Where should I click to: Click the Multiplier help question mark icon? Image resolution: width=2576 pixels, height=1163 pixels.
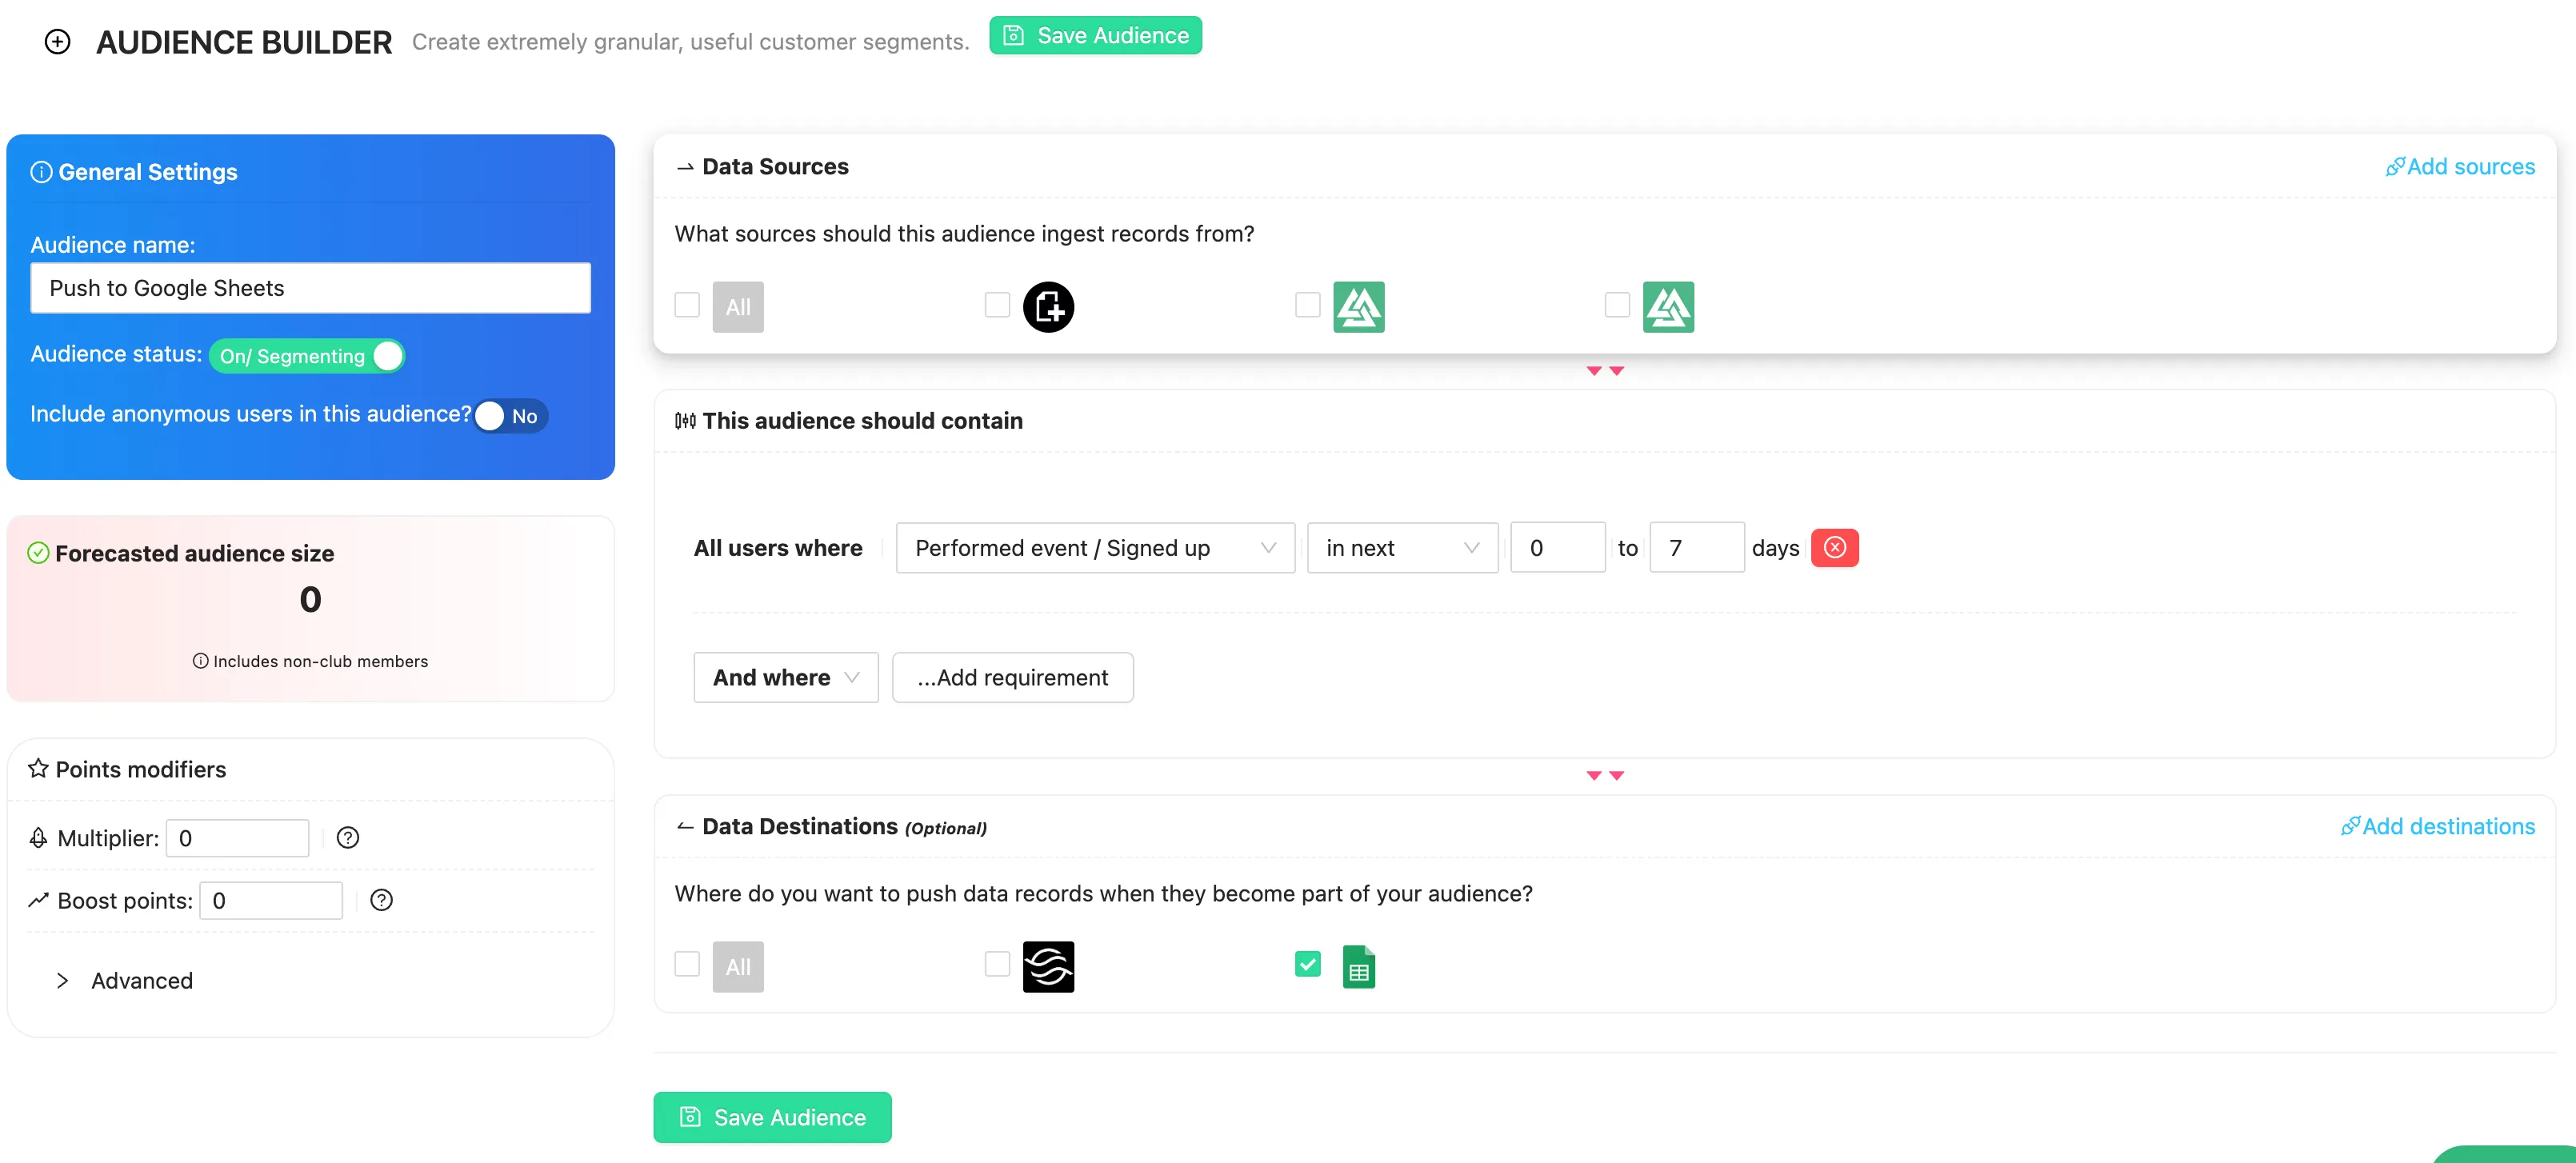[347, 837]
